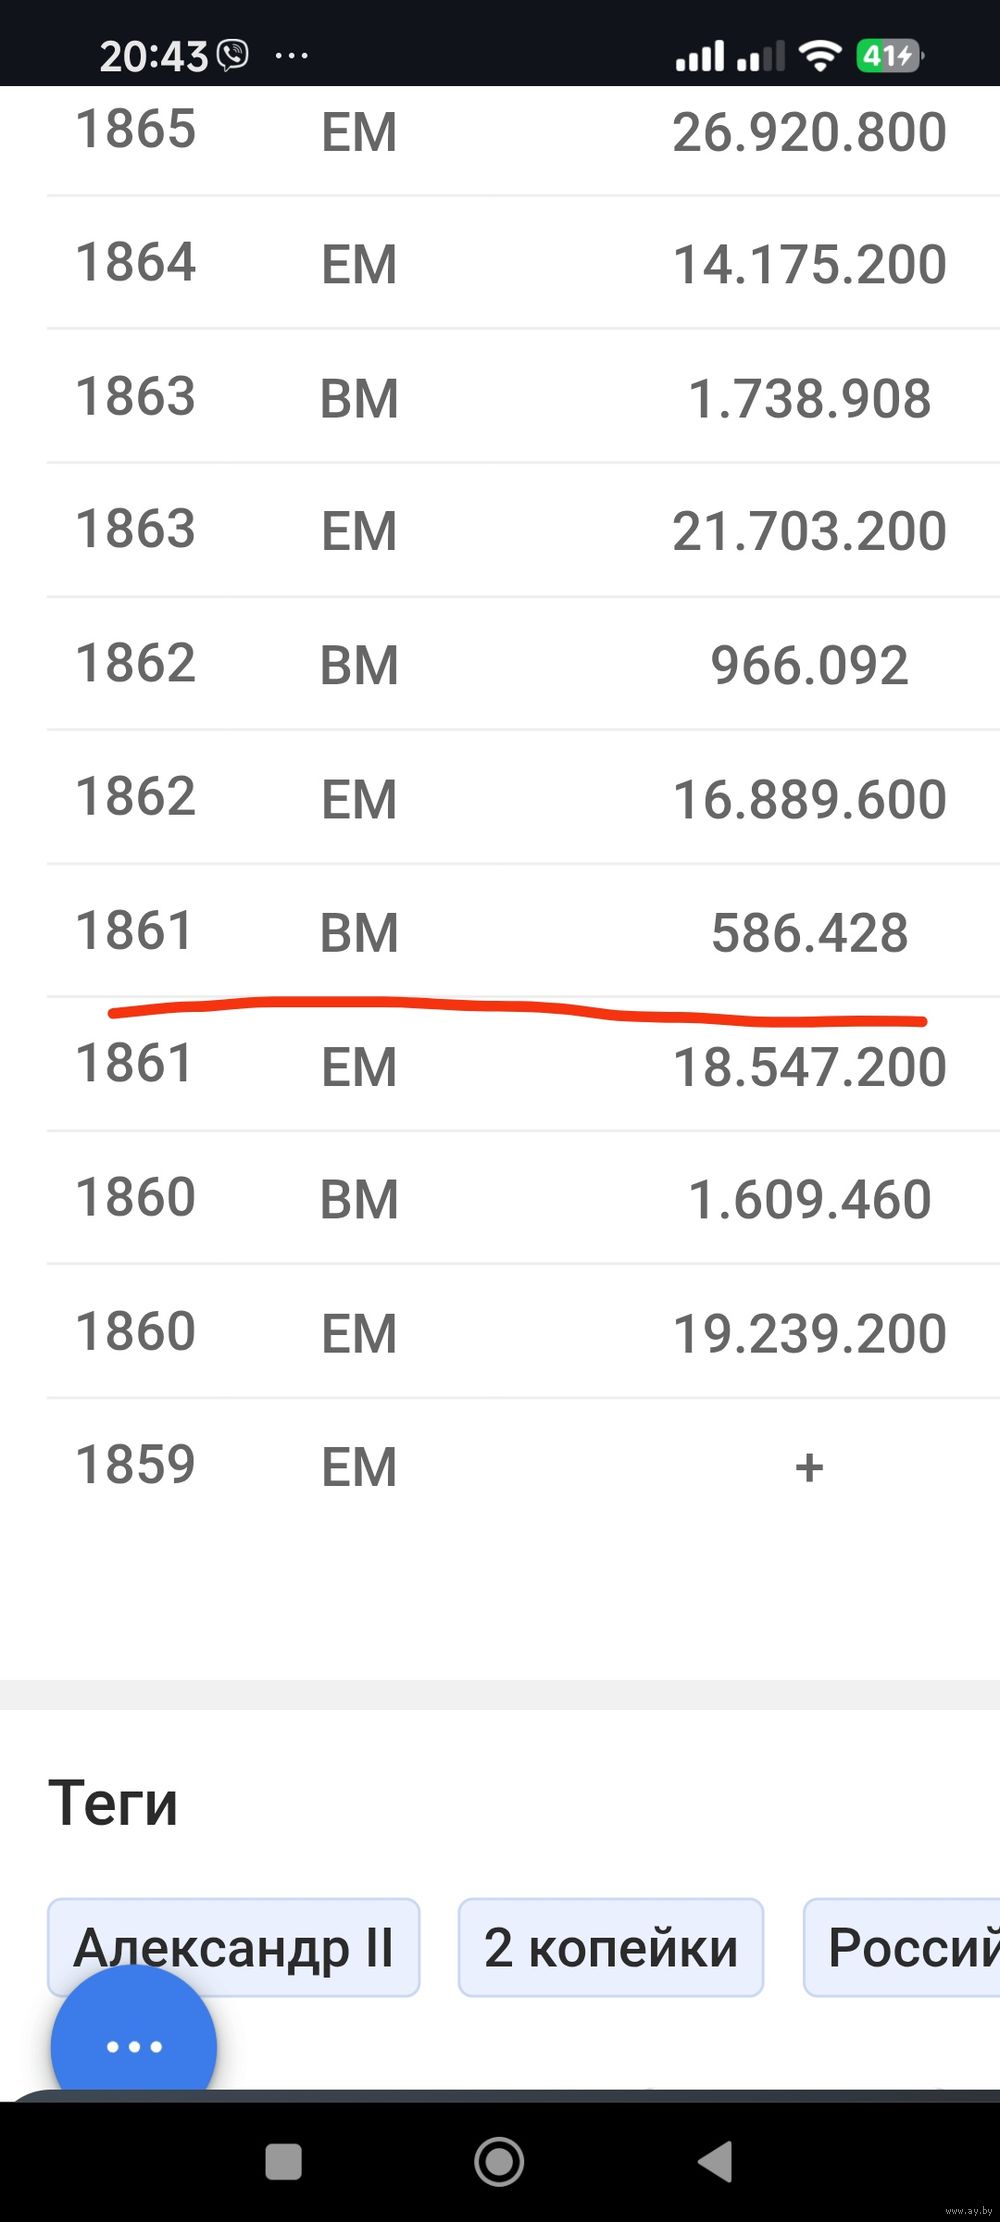The width and height of the screenshot is (1000, 2222).
Task: Select mintage 586.428 for 1861 ВМ
Action: pyautogui.click(x=809, y=932)
